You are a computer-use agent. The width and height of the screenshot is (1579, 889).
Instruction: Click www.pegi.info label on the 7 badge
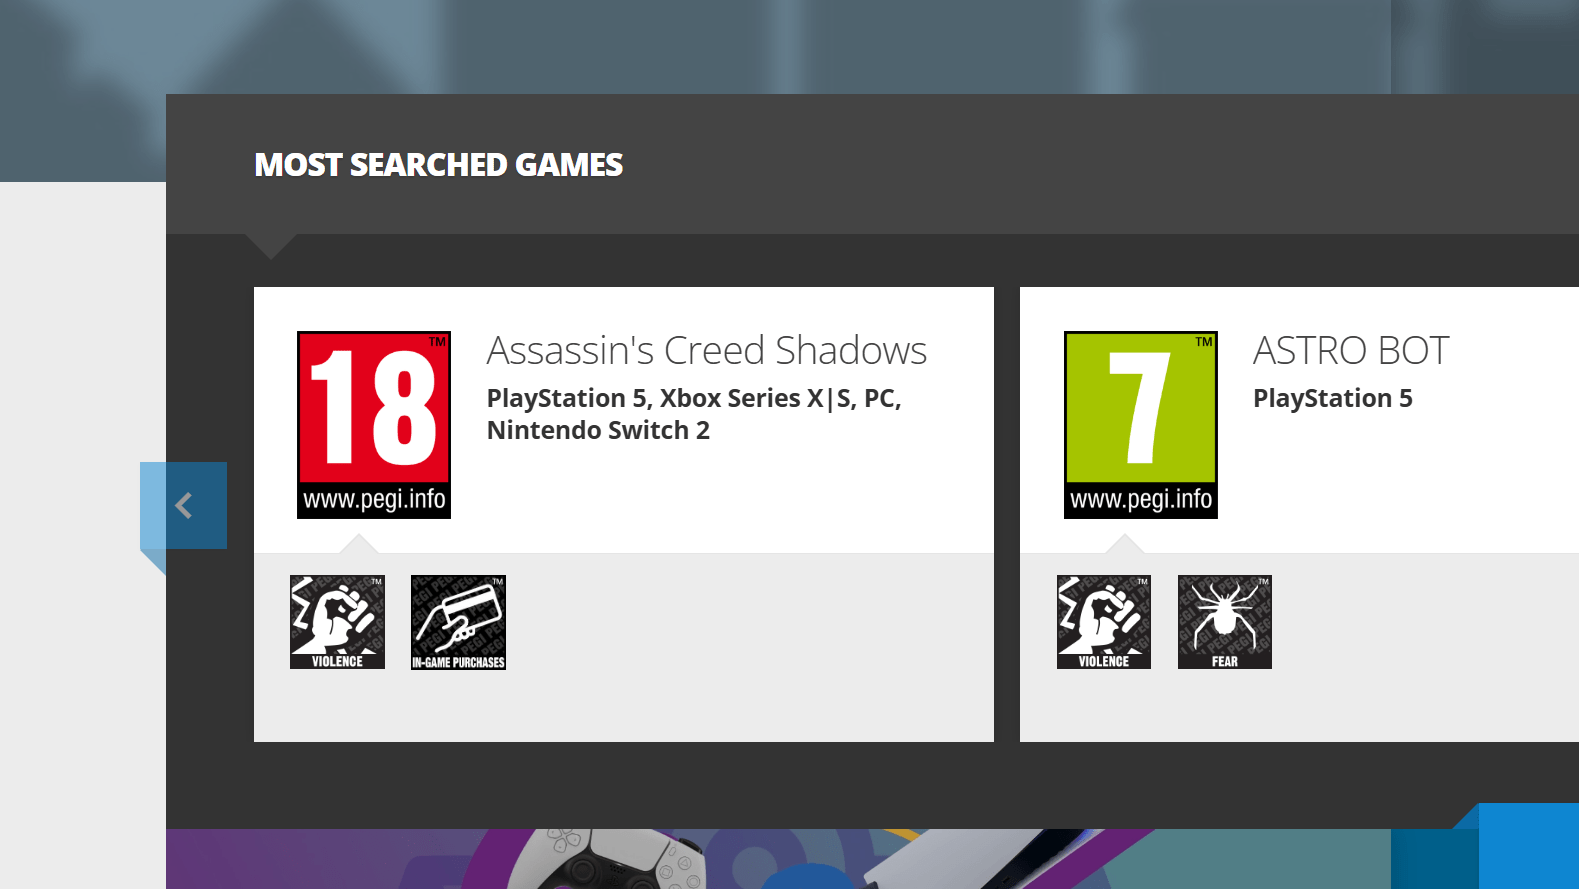(1140, 499)
